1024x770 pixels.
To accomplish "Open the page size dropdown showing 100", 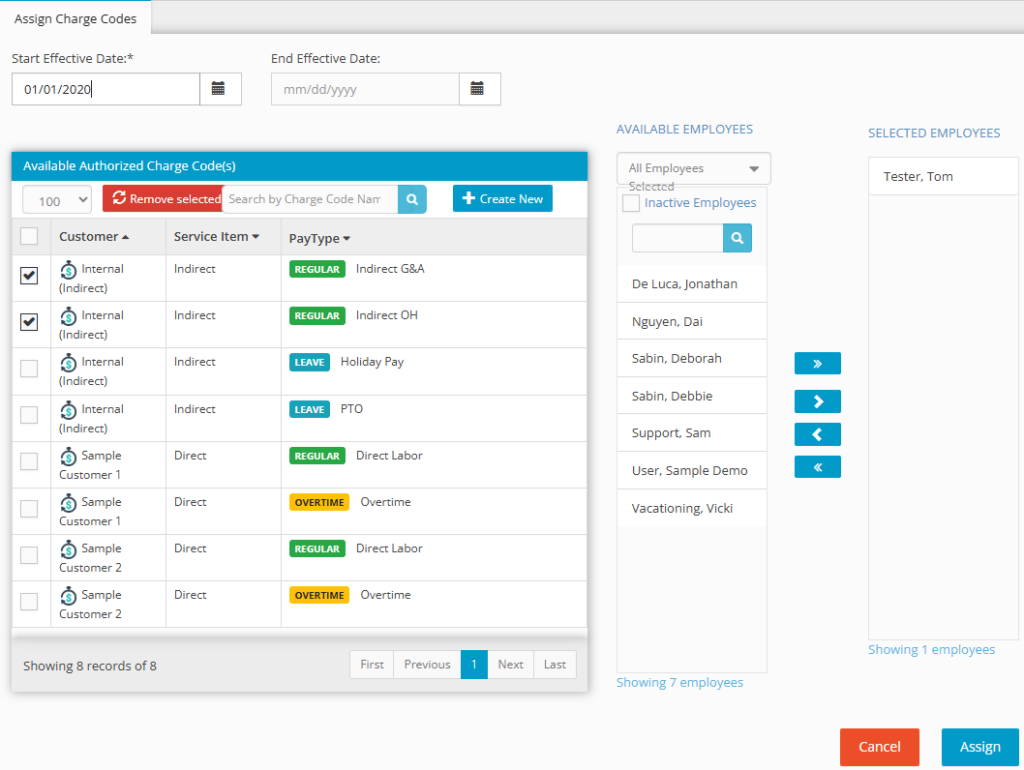I will tap(56, 201).
